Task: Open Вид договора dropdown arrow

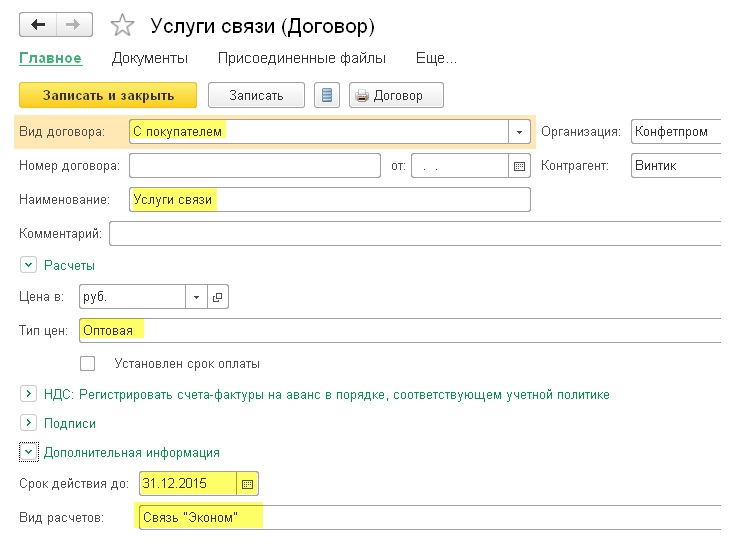Action: (x=519, y=132)
